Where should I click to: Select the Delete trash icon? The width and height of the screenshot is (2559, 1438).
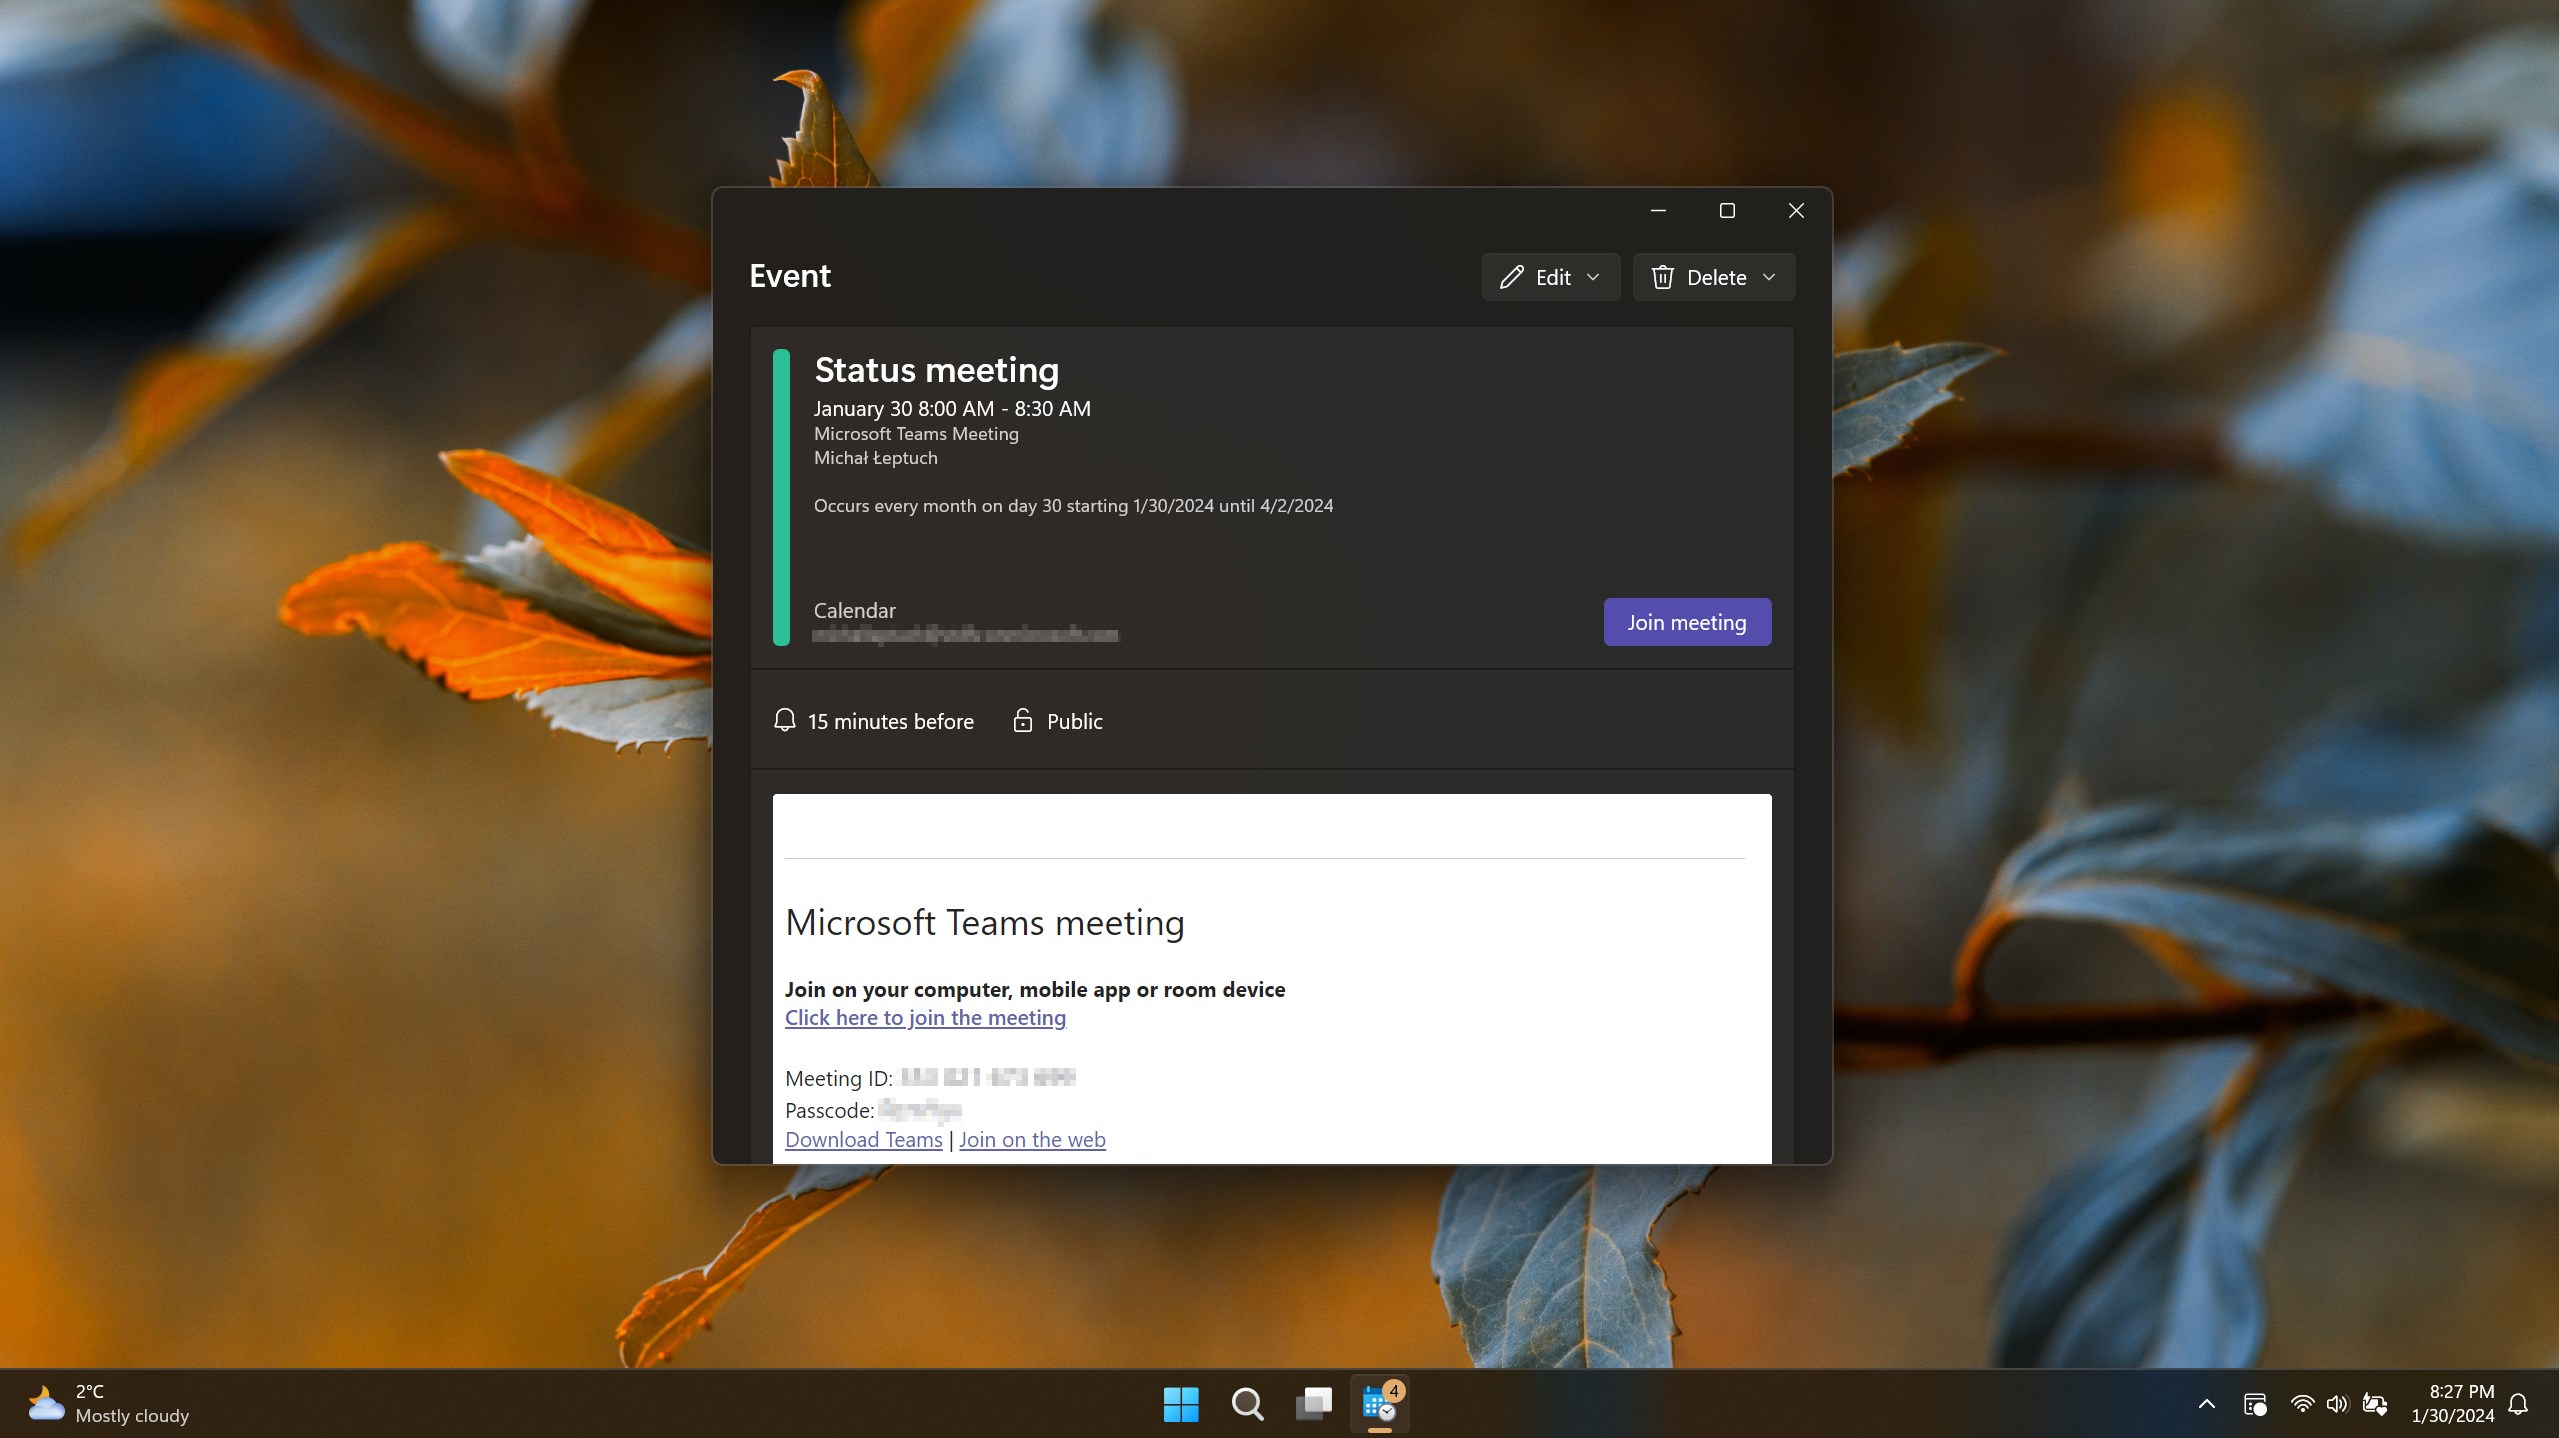(1661, 277)
